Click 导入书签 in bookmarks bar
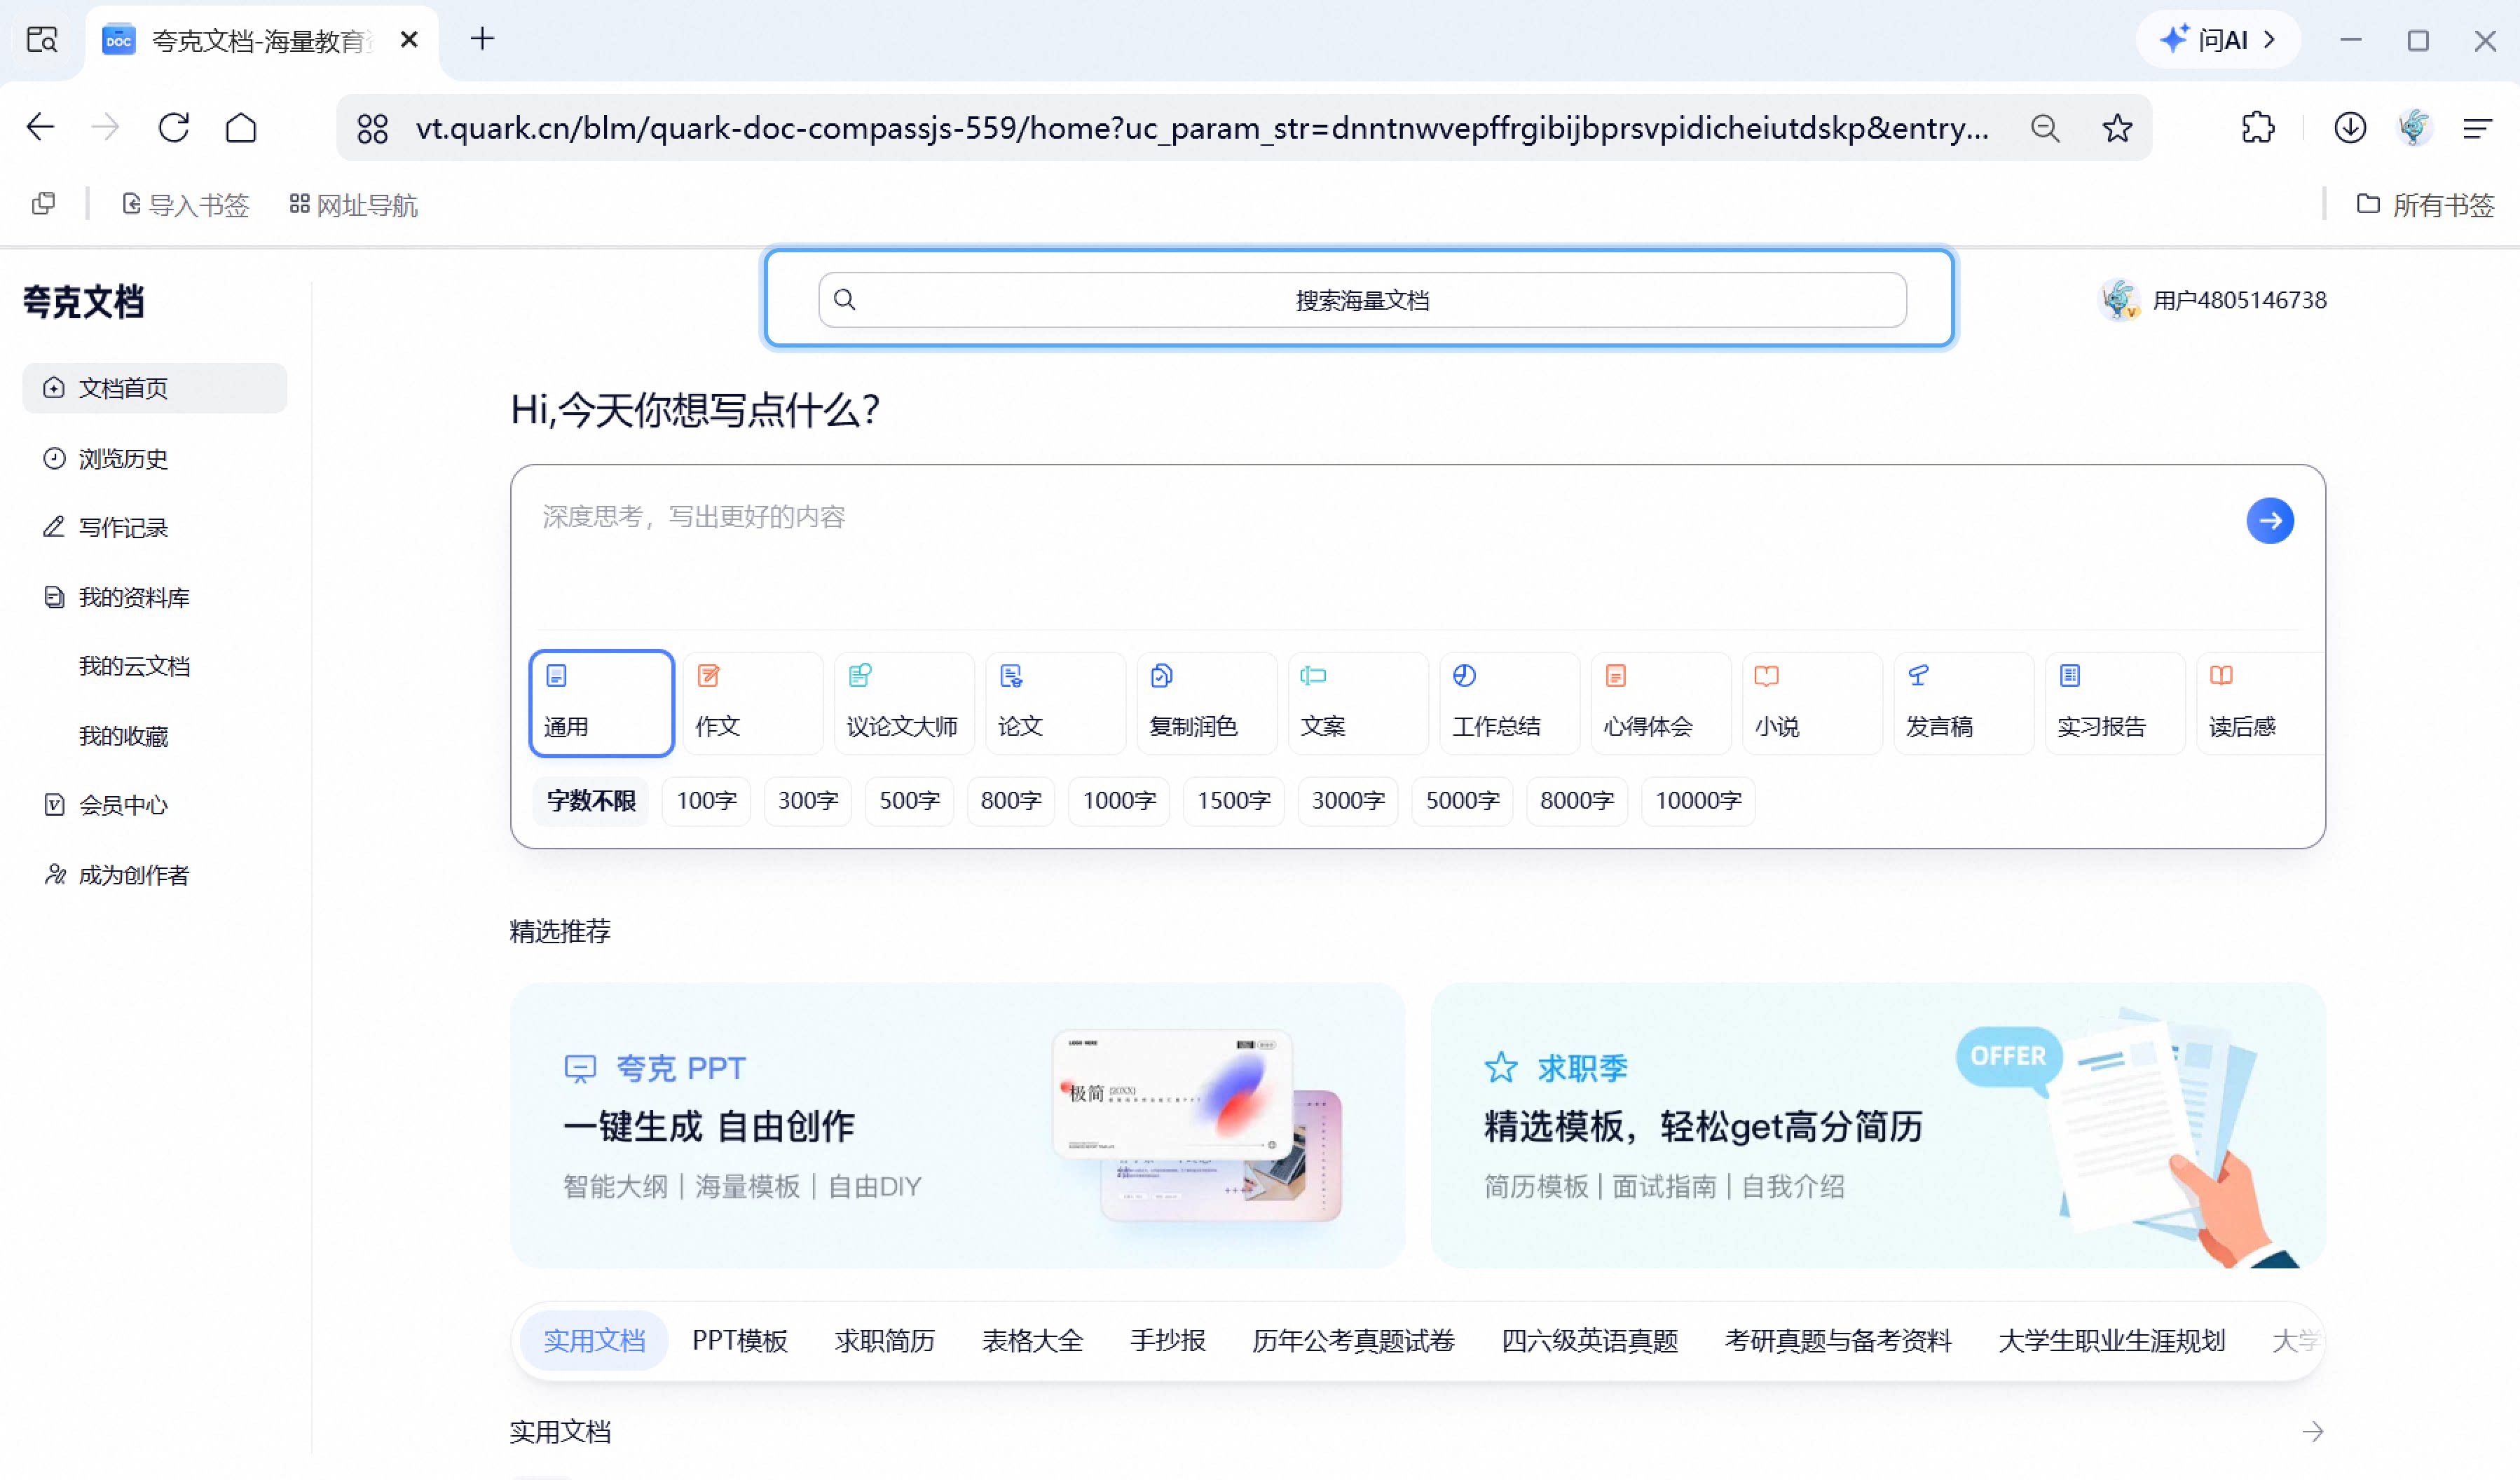The width and height of the screenshot is (2520, 1480). 185,205
